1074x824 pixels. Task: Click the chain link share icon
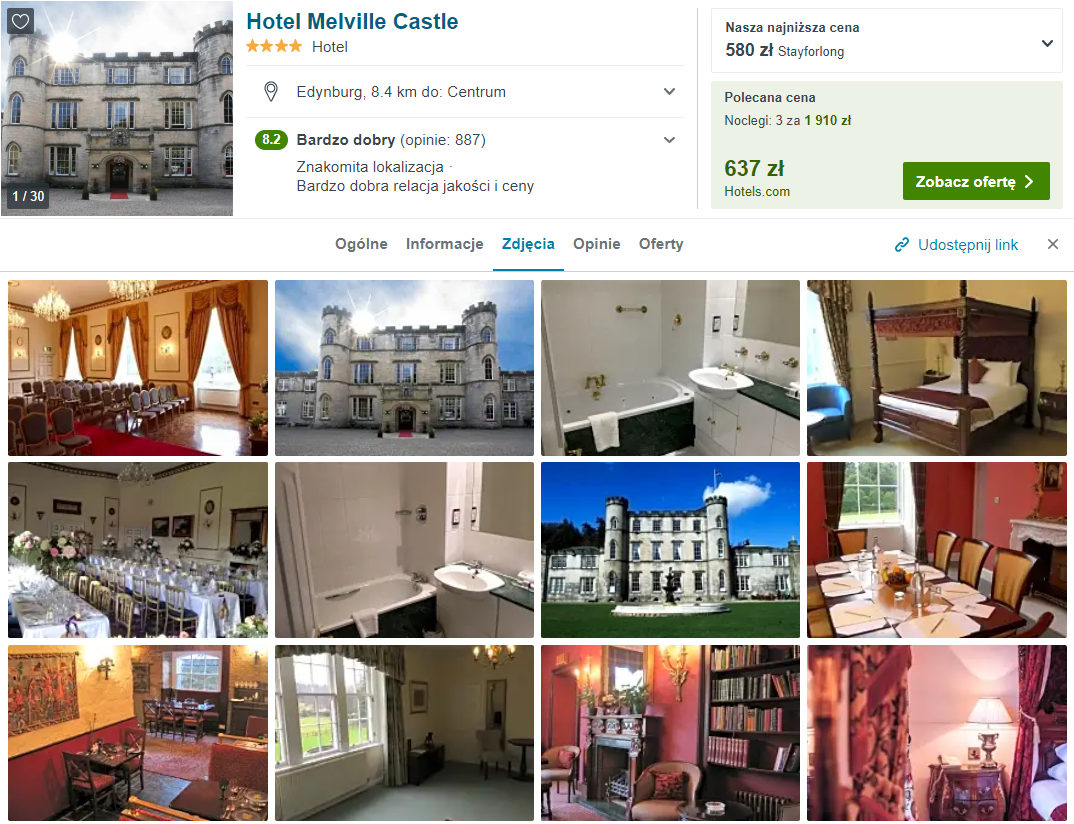pos(902,245)
